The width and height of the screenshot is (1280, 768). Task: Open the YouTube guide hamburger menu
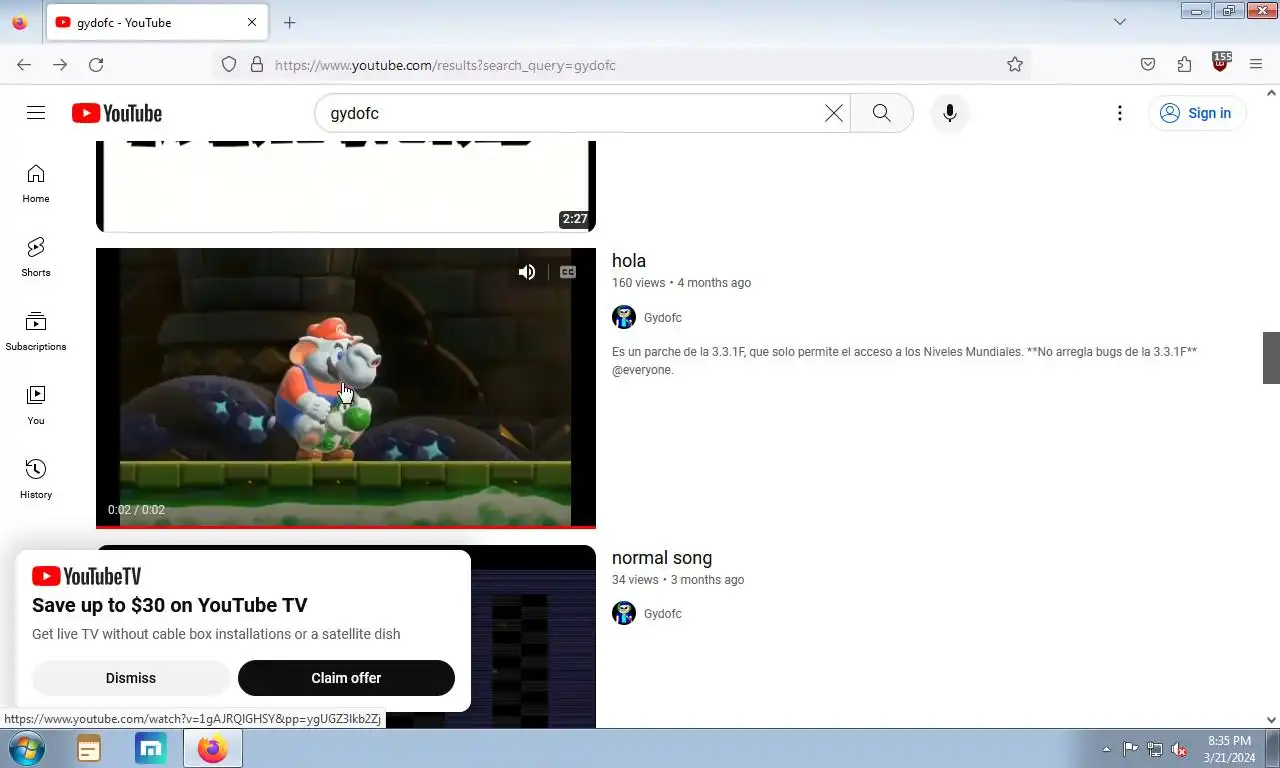[36, 113]
